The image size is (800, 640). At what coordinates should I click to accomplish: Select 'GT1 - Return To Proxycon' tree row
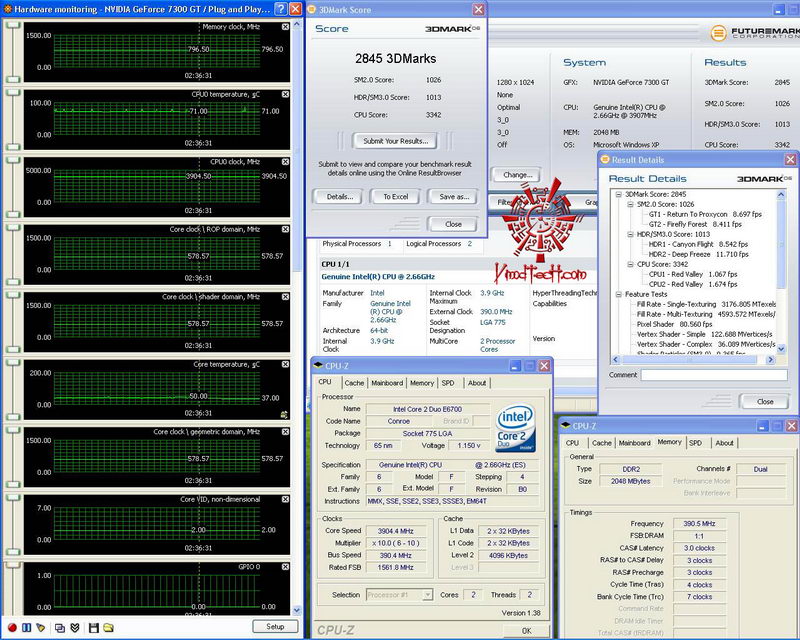pos(705,214)
